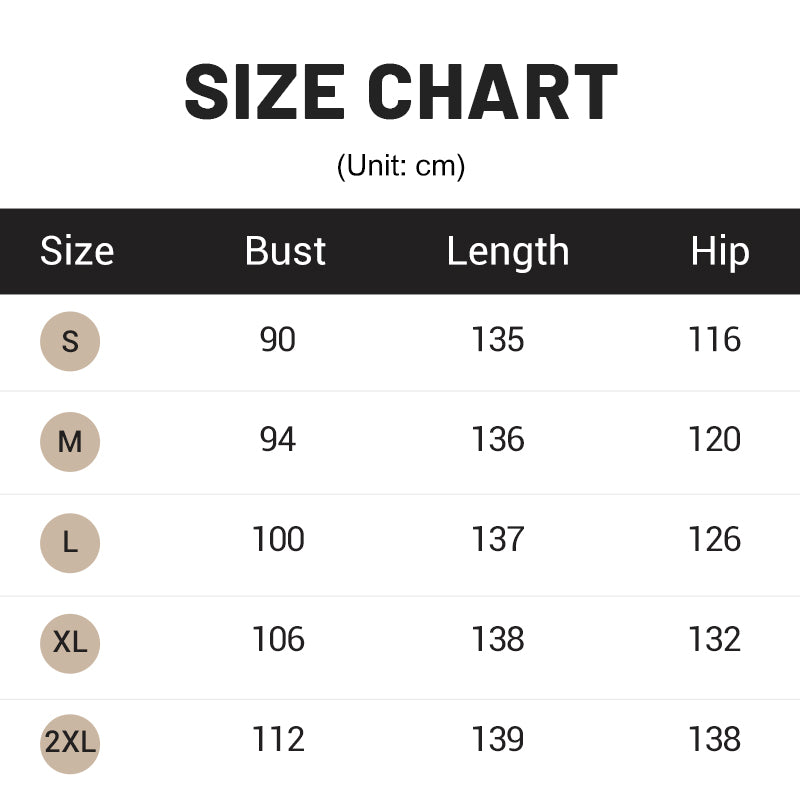Click the S size circle badge
Viewport: 800px width, 800px height.
tap(70, 341)
